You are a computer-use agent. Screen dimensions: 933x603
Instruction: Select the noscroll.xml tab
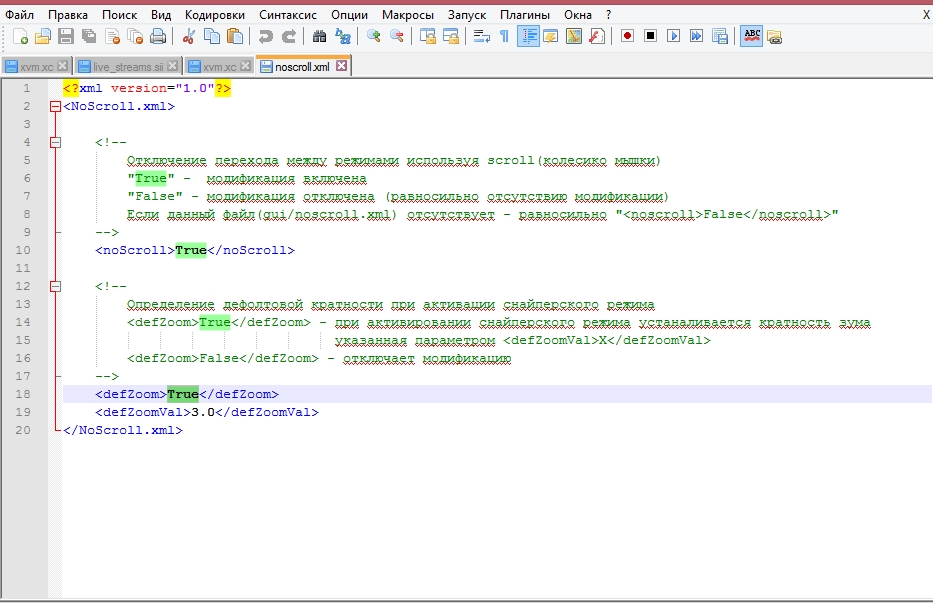point(302,67)
